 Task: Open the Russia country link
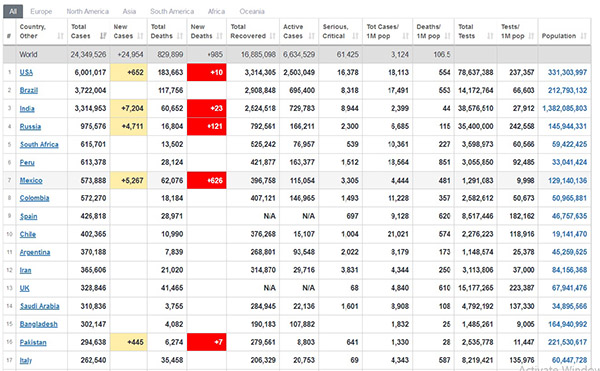coord(30,127)
